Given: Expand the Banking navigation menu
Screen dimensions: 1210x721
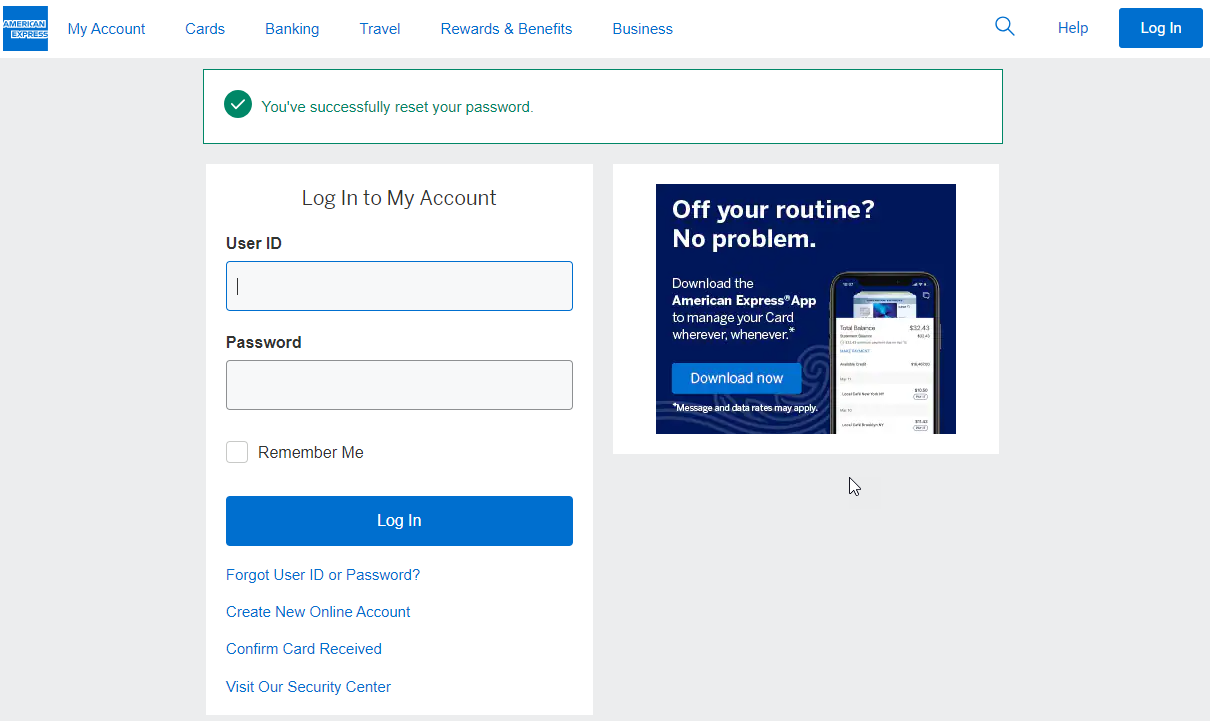Looking at the screenshot, I should (292, 29).
